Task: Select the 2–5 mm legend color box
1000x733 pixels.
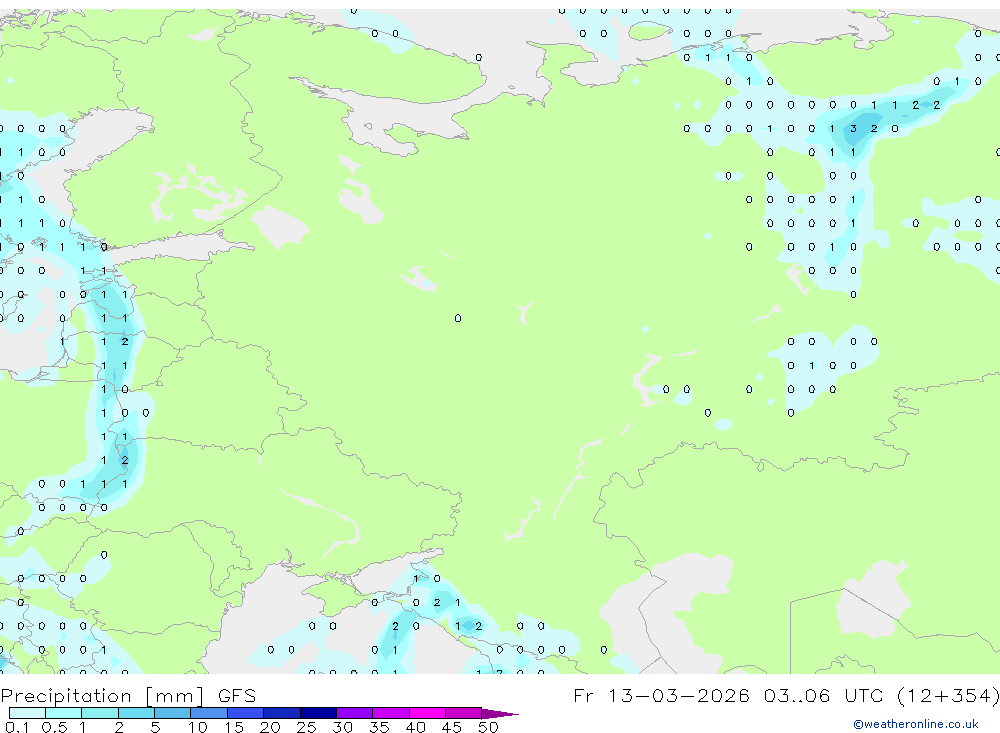Action: pos(136,713)
